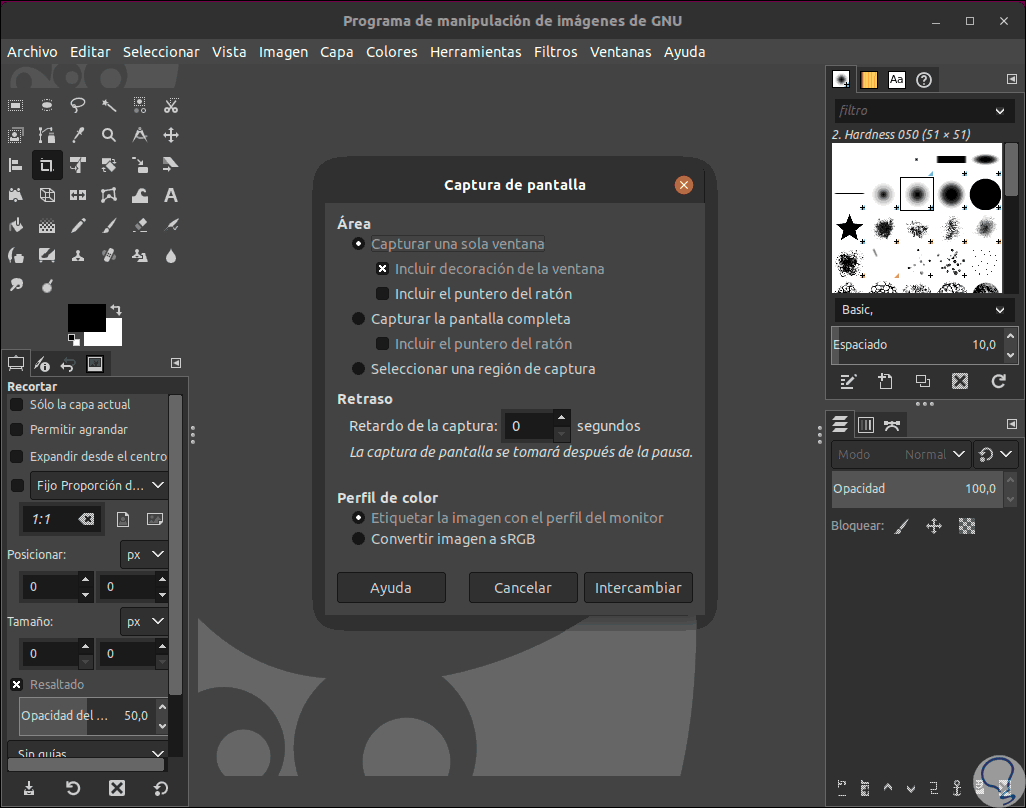Adjust the layer Opacidad slider
Viewport: 1026px width, 808px height.
pyautogui.click(x=917, y=489)
